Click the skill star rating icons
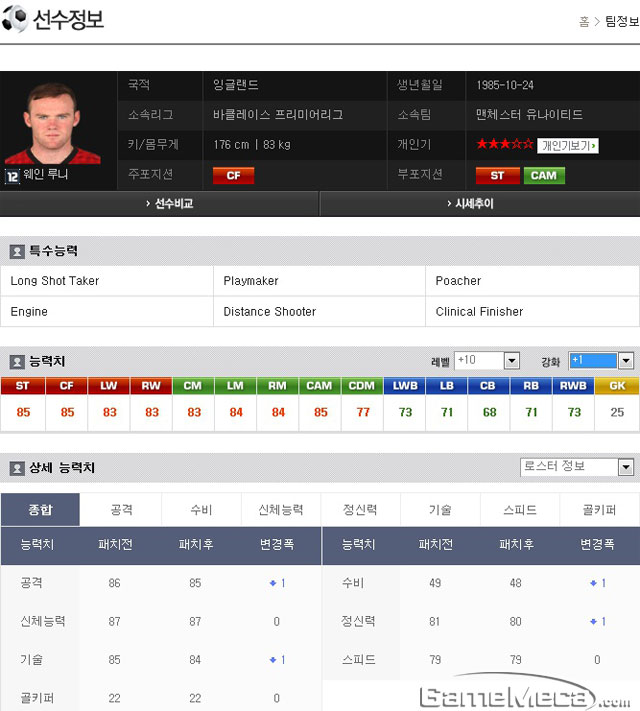 [x=504, y=144]
